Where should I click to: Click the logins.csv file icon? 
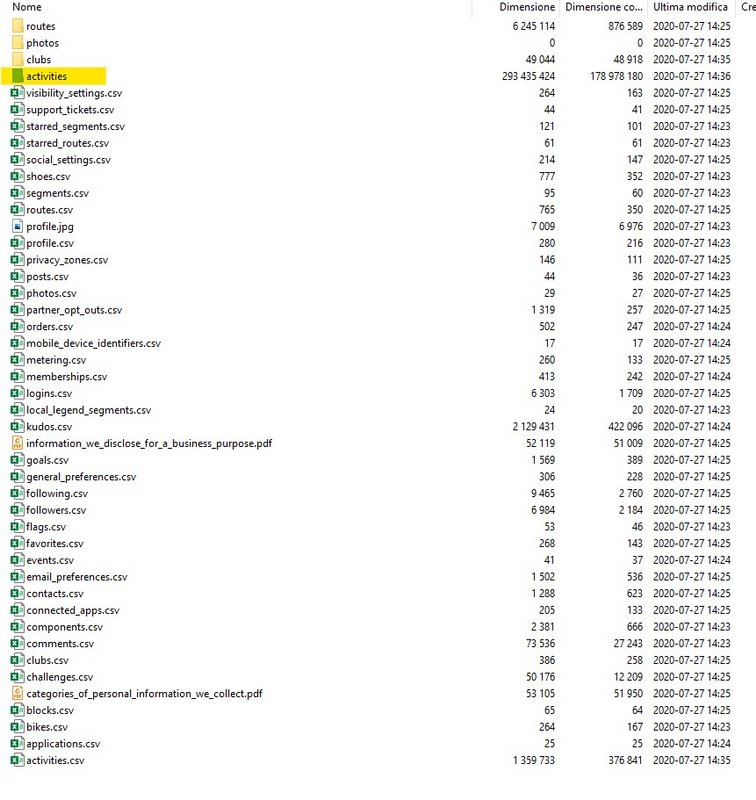pos(17,393)
